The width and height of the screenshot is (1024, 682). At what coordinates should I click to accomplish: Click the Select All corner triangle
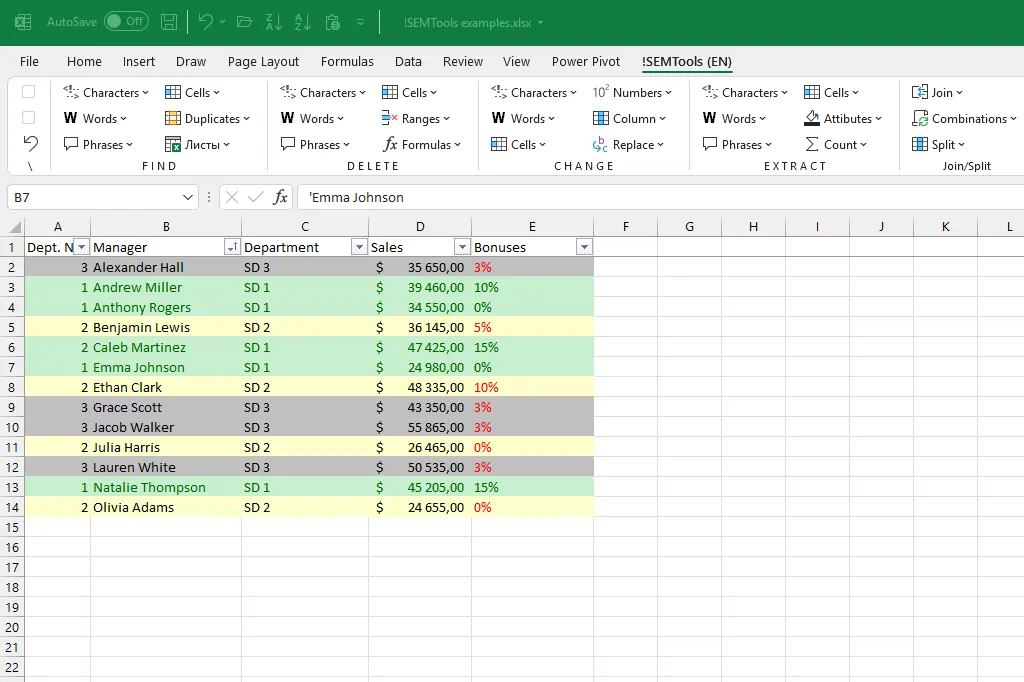pos(14,227)
